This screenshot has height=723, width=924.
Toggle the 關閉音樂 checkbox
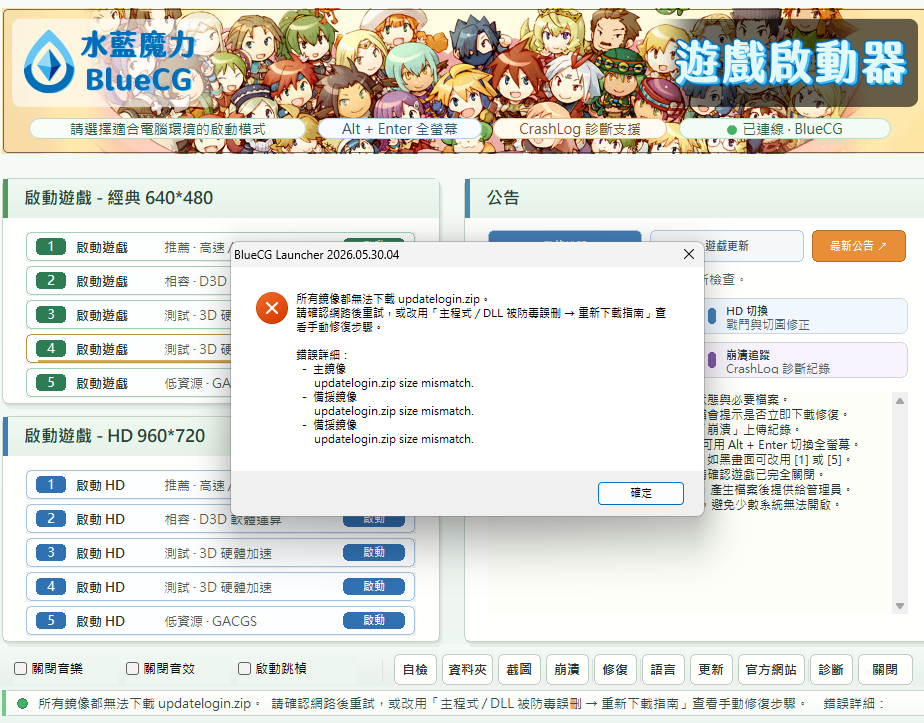[x=21, y=668]
